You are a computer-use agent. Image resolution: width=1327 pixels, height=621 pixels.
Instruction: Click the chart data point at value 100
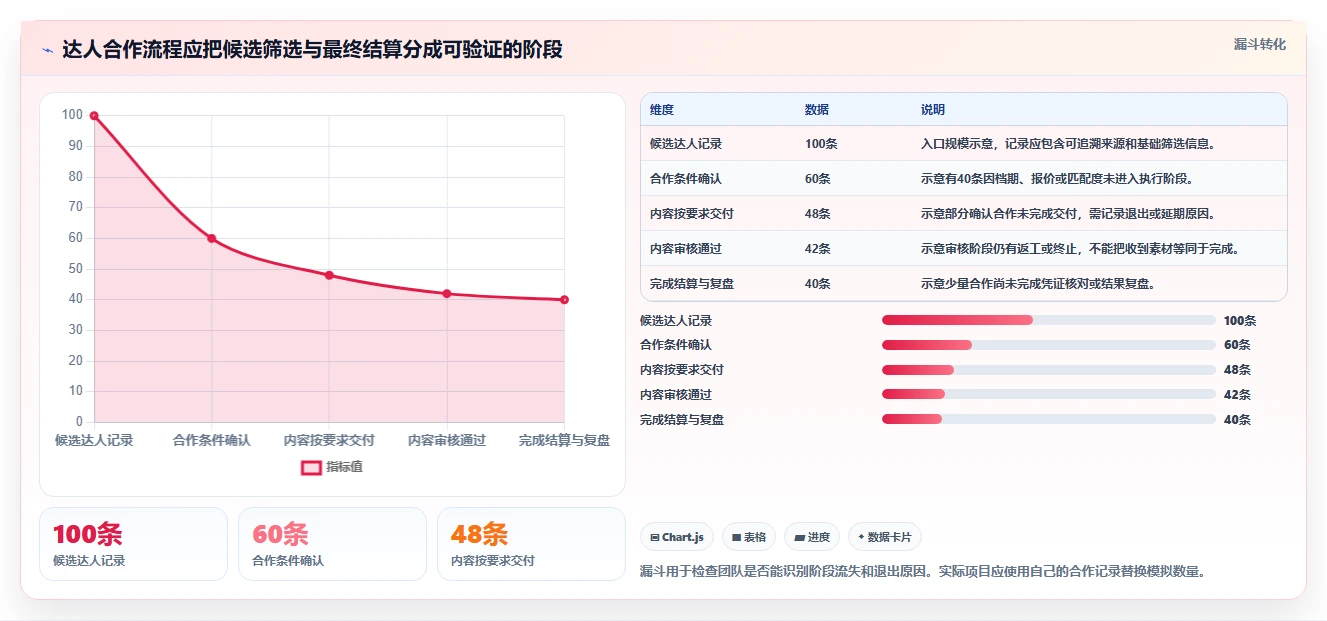click(x=94, y=116)
